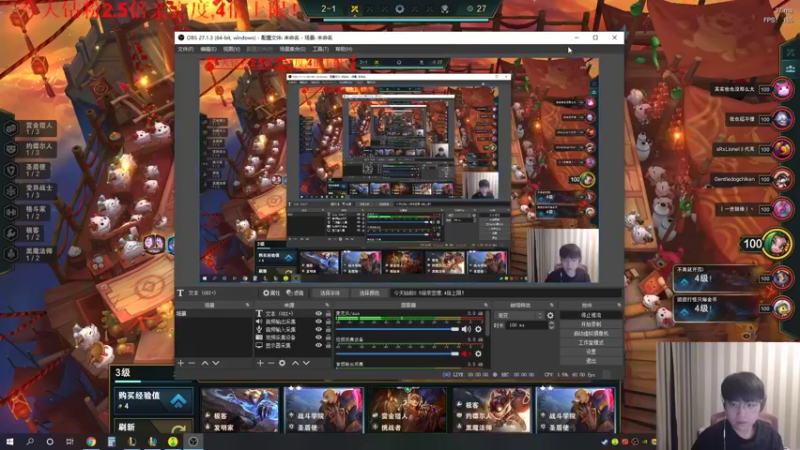Add a new source with Sources panel plus icon
This screenshot has height=450, width=800.
pyautogui.click(x=260, y=363)
